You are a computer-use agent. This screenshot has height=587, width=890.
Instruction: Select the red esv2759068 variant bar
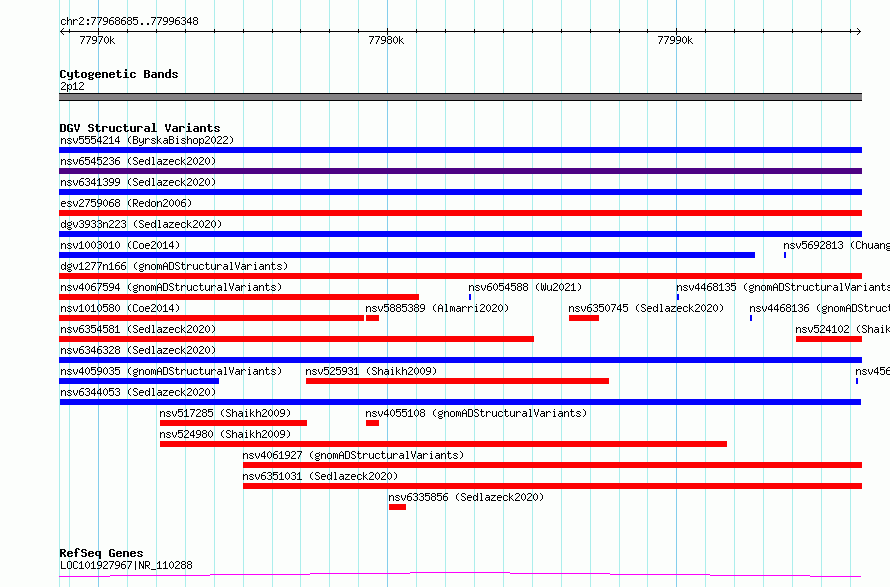[x=460, y=213]
